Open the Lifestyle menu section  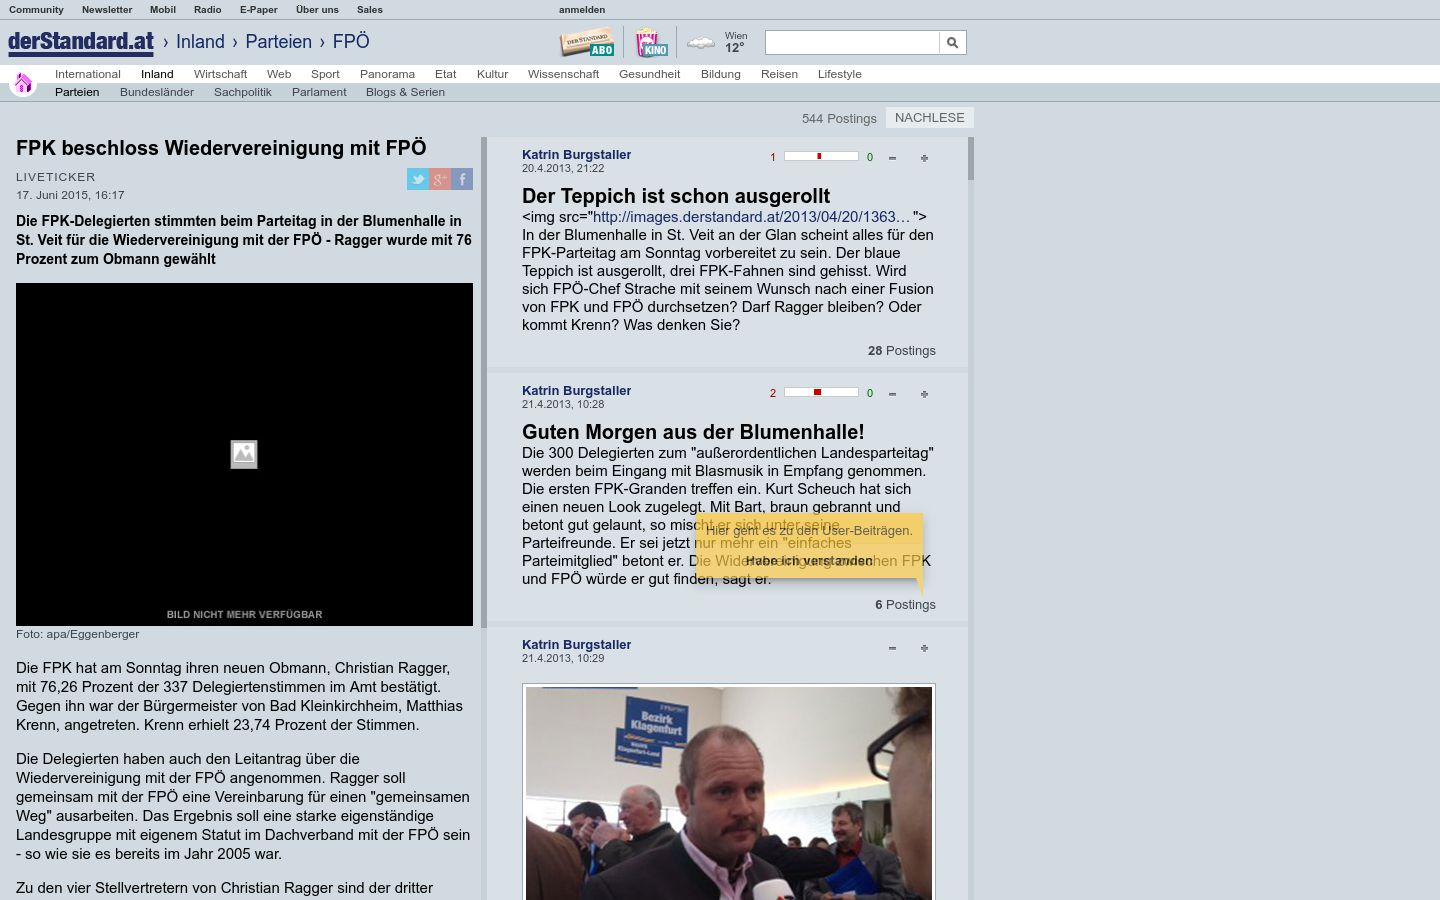click(839, 74)
